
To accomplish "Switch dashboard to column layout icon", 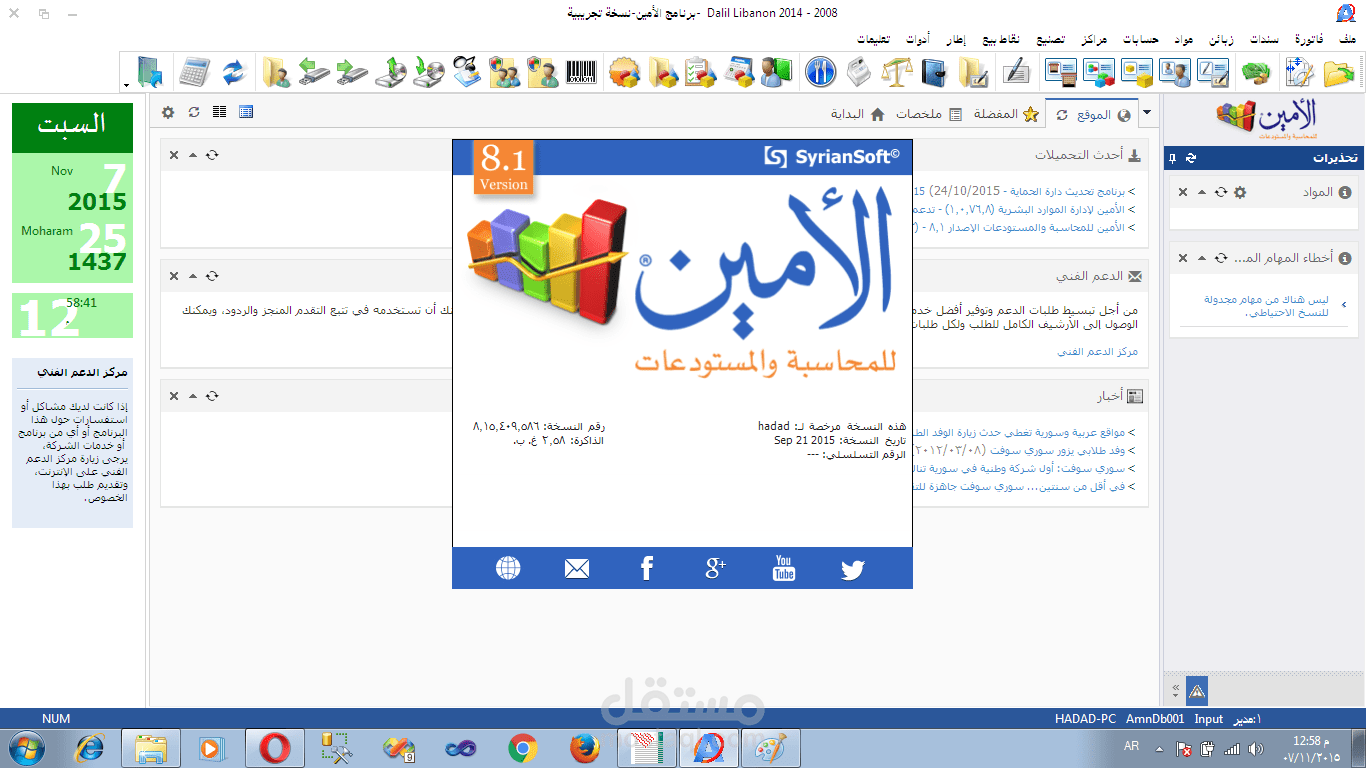I will [x=220, y=112].
